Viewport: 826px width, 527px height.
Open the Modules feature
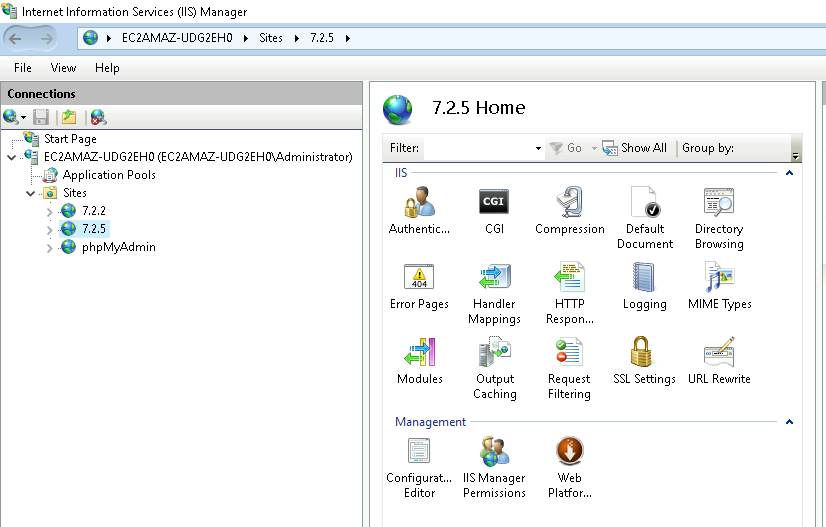[419, 360]
